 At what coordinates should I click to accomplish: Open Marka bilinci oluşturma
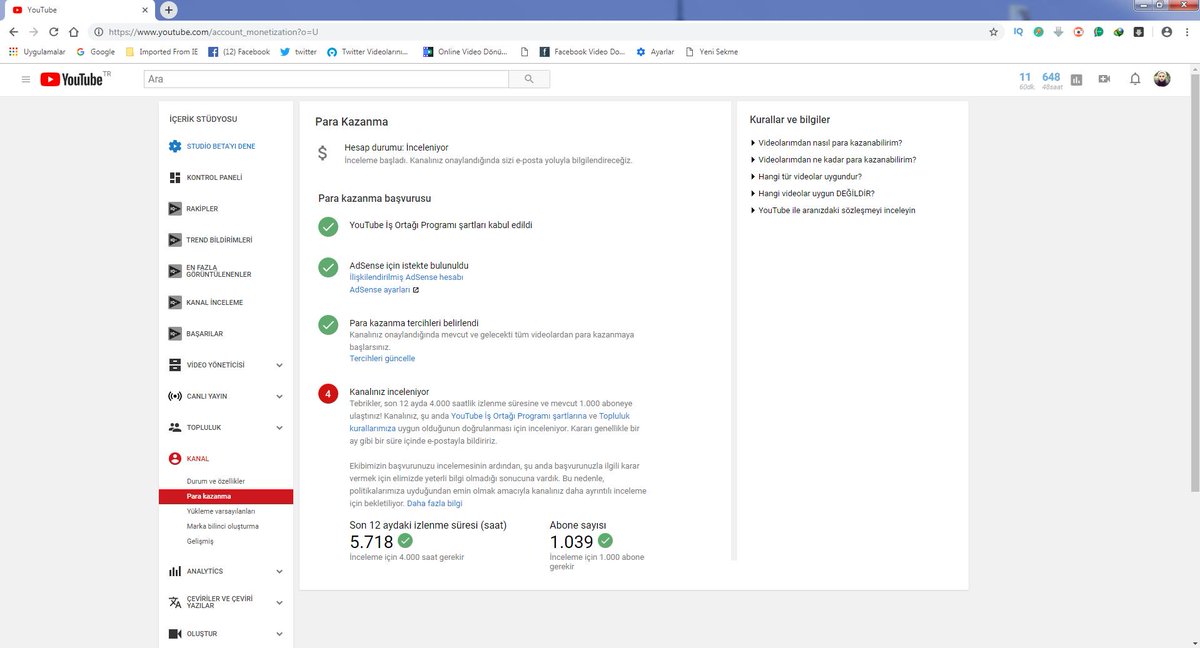(x=225, y=526)
